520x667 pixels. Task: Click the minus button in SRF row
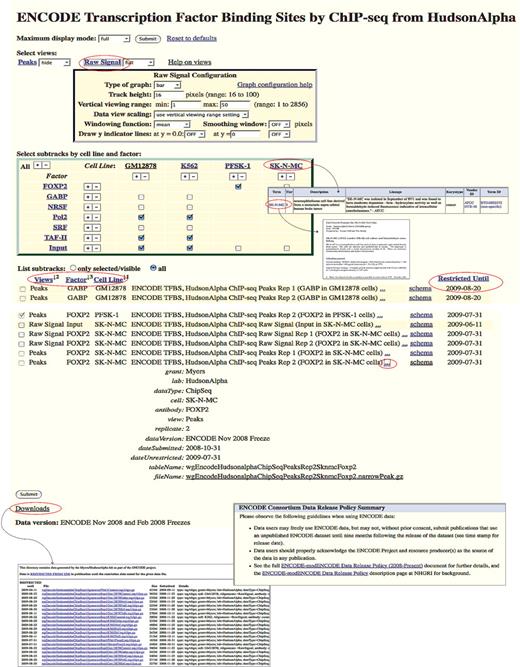tap(97, 228)
